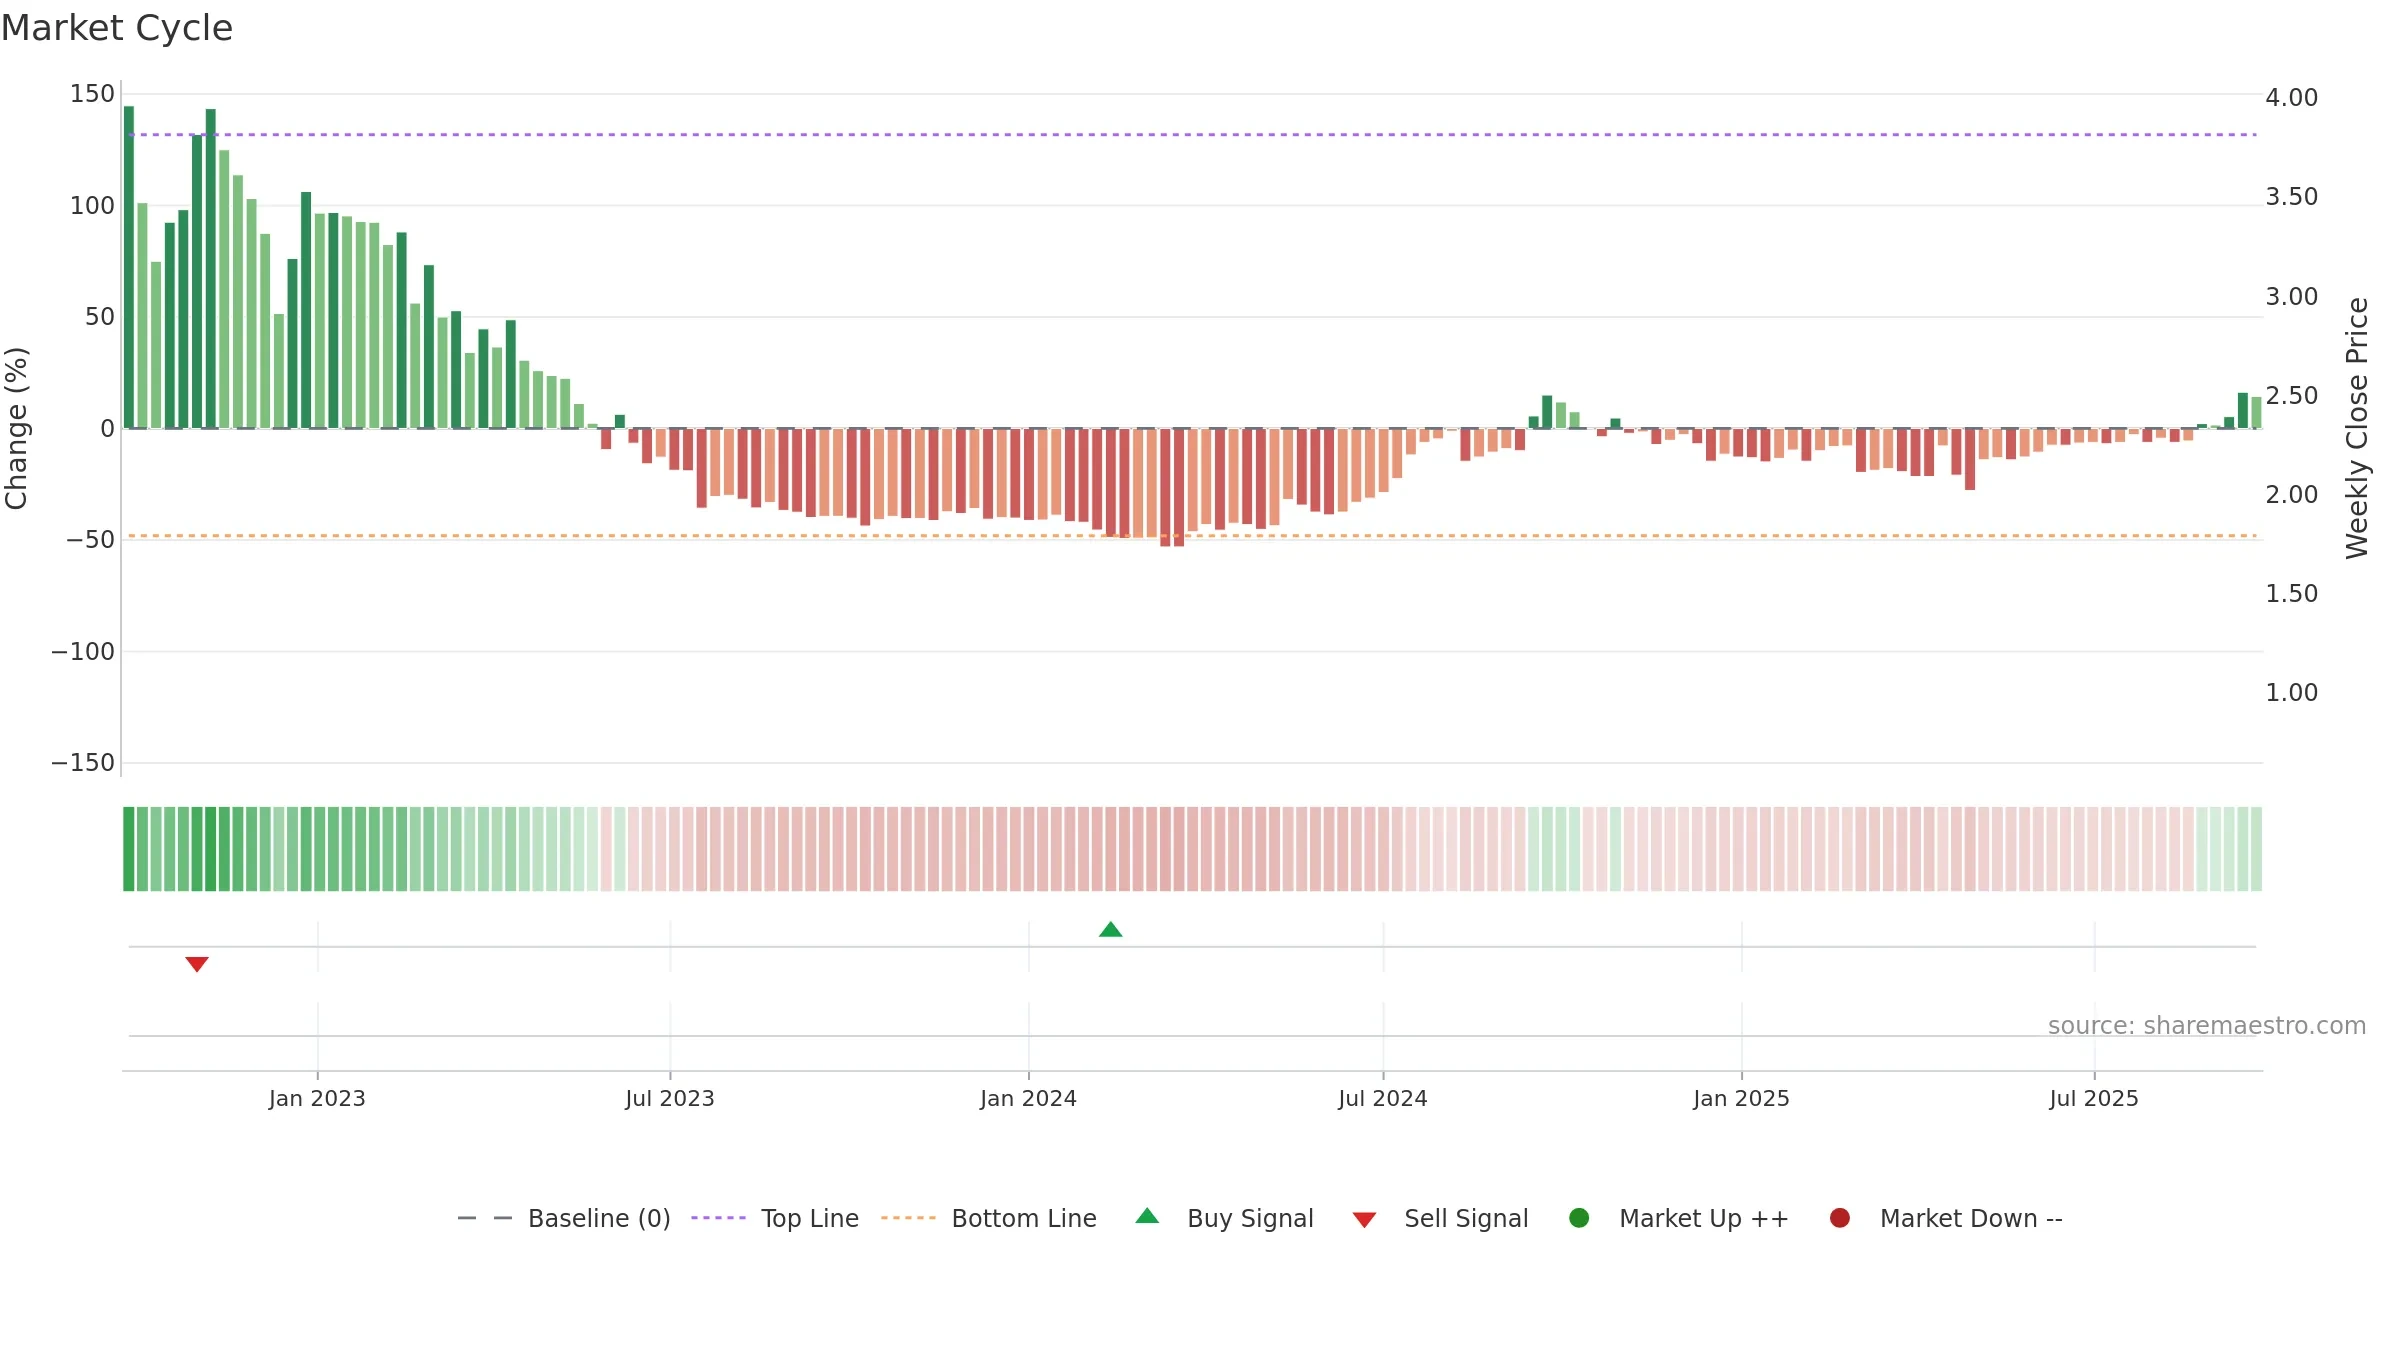The height and width of the screenshot is (1350, 2400).
Task: Click the orange dotted Bottom Line on the chart
Action: [1192, 536]
